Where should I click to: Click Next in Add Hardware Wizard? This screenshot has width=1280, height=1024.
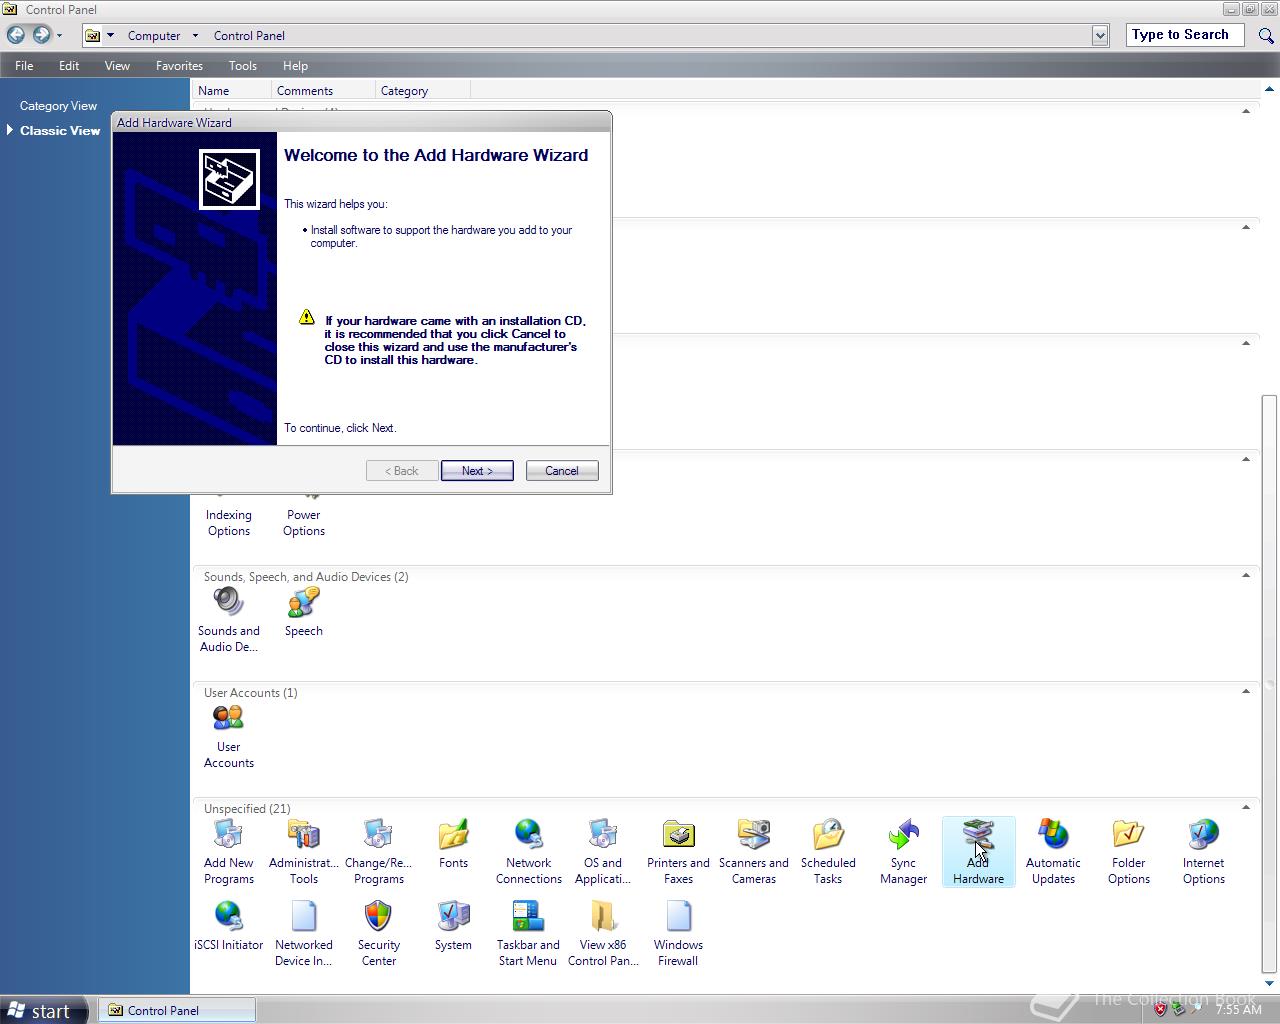pyautogui.click(x=477, y=471)
